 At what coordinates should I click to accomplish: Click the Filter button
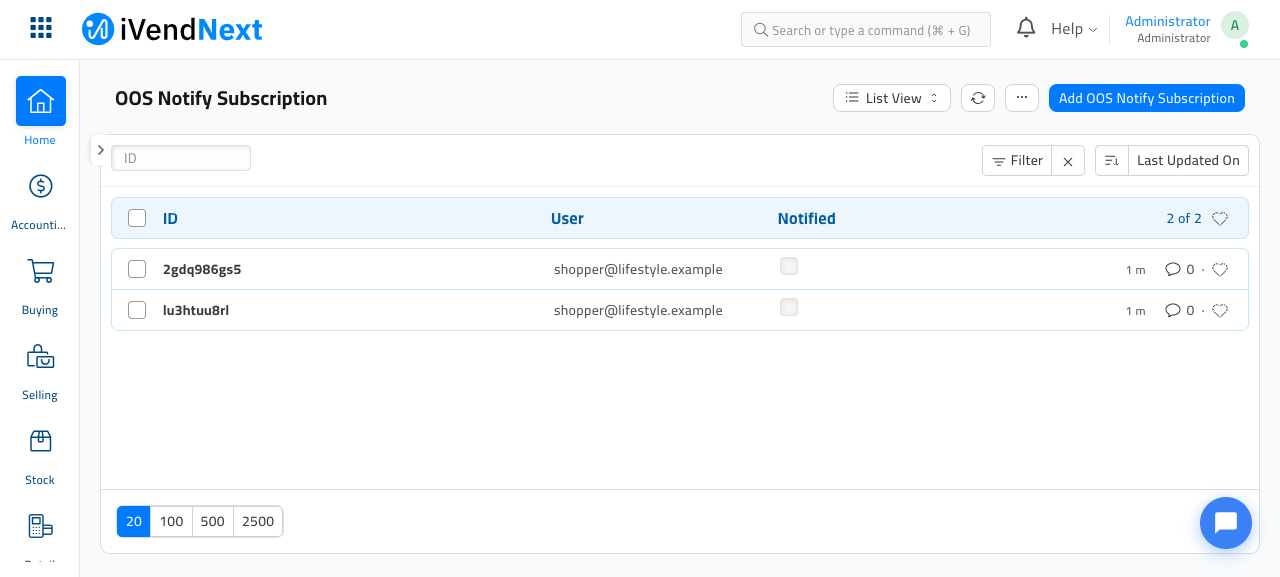tap(1017, 160)
